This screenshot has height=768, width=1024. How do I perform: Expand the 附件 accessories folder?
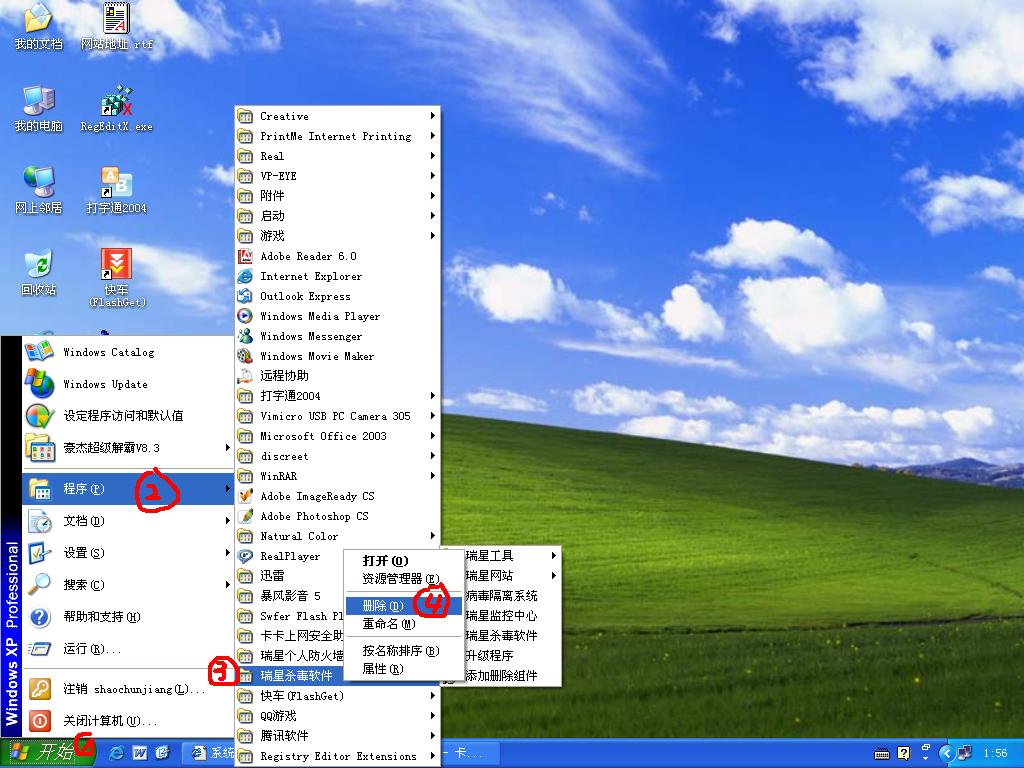337,196
